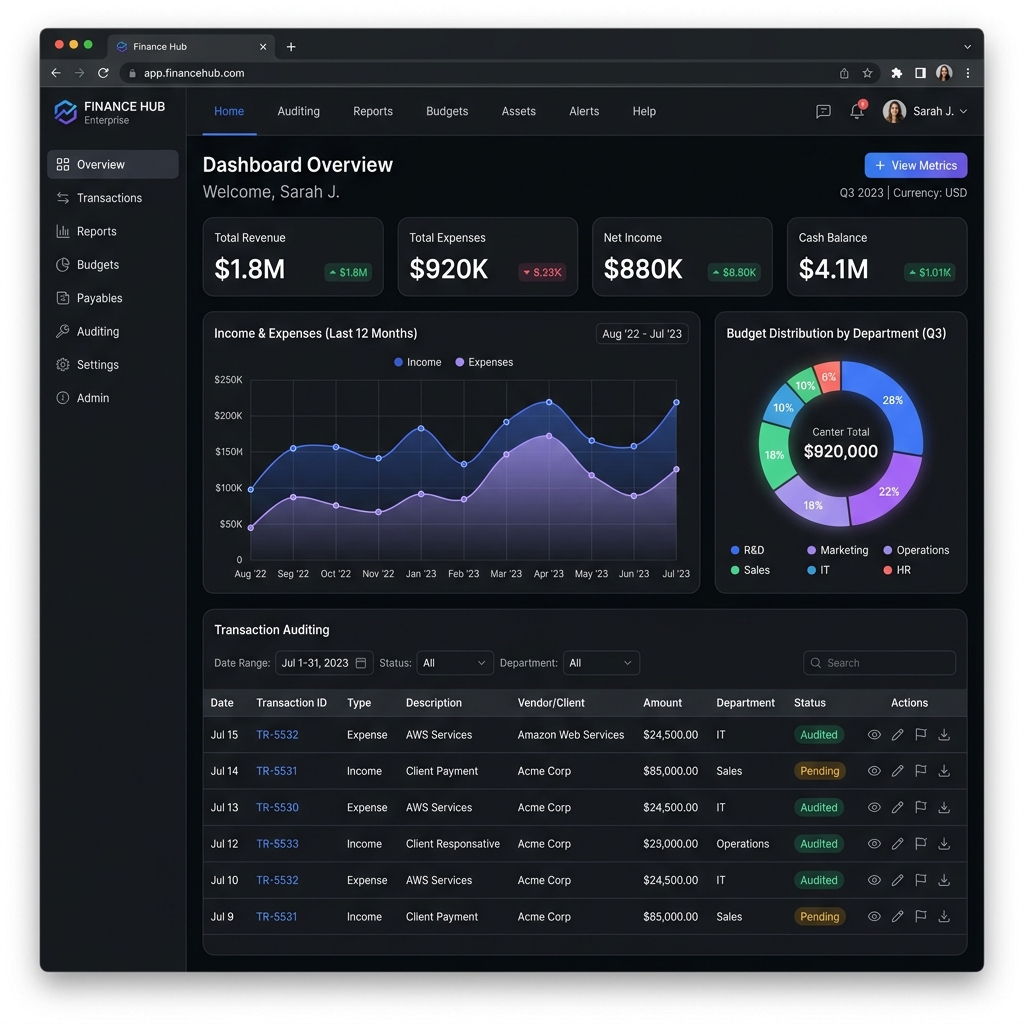The height and width of the screenshot is (1024, 1024).
Task: Change the Aug '22 - Jul '23 chart range
Action: 642,334
